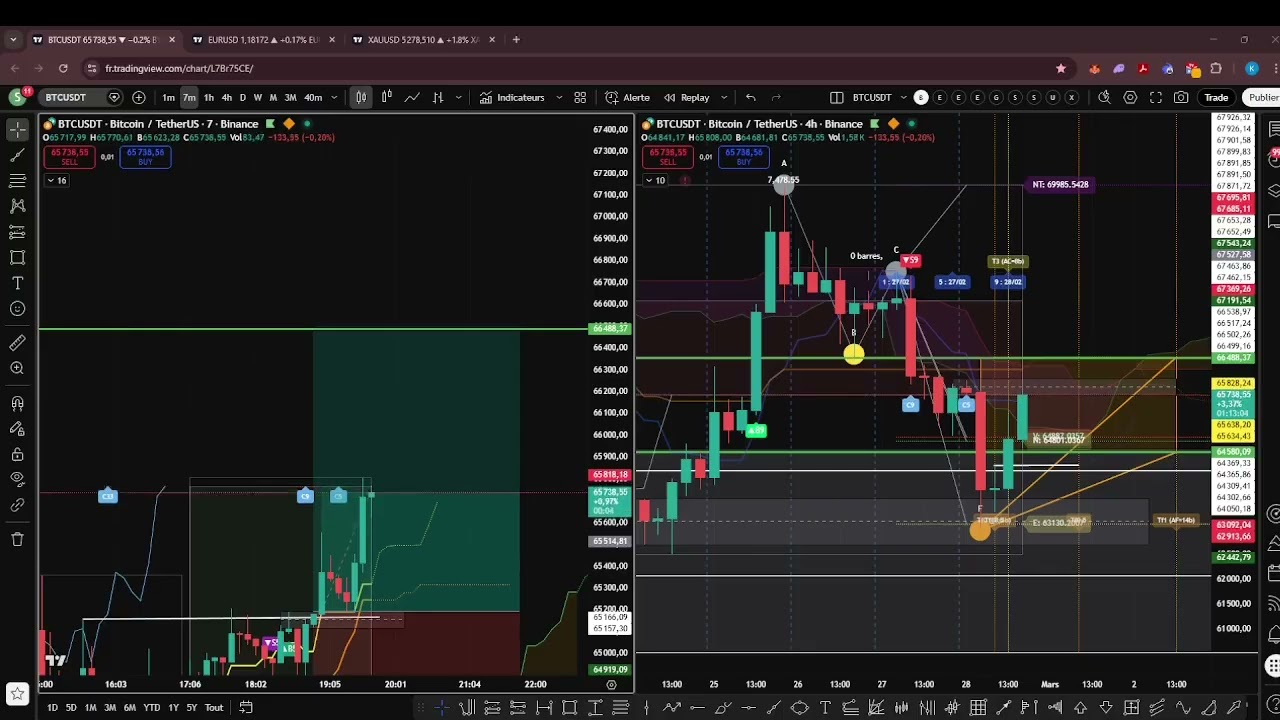Bookmark this page with the star icon

pyautogui.click(x=1061, y=68)
